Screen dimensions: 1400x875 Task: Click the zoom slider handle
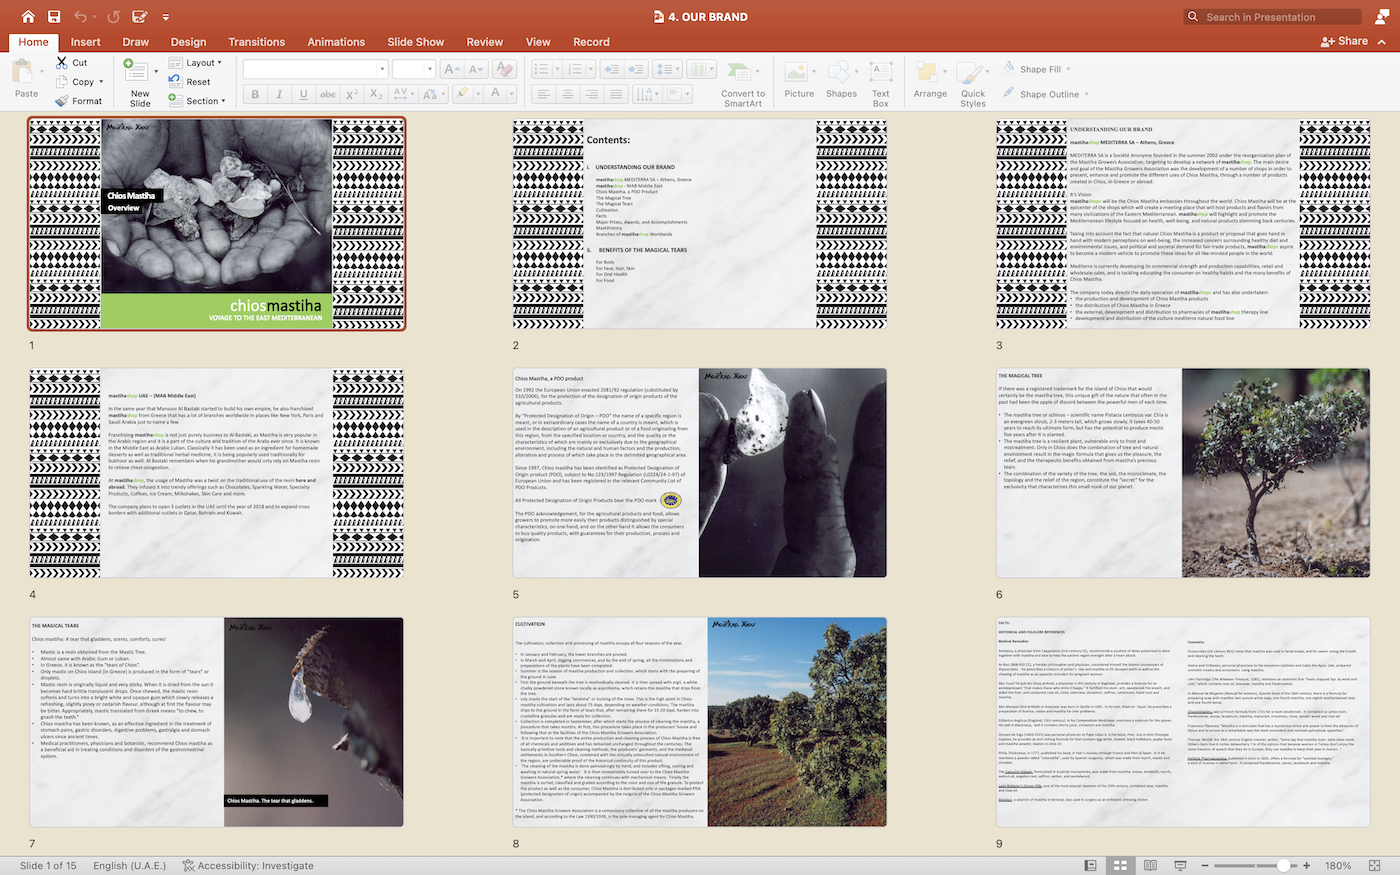(1284, 865)
